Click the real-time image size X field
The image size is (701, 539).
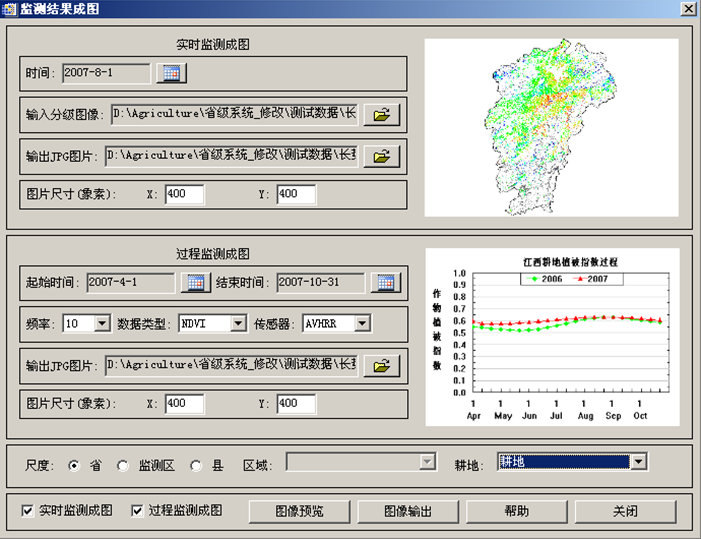[185, 194]
